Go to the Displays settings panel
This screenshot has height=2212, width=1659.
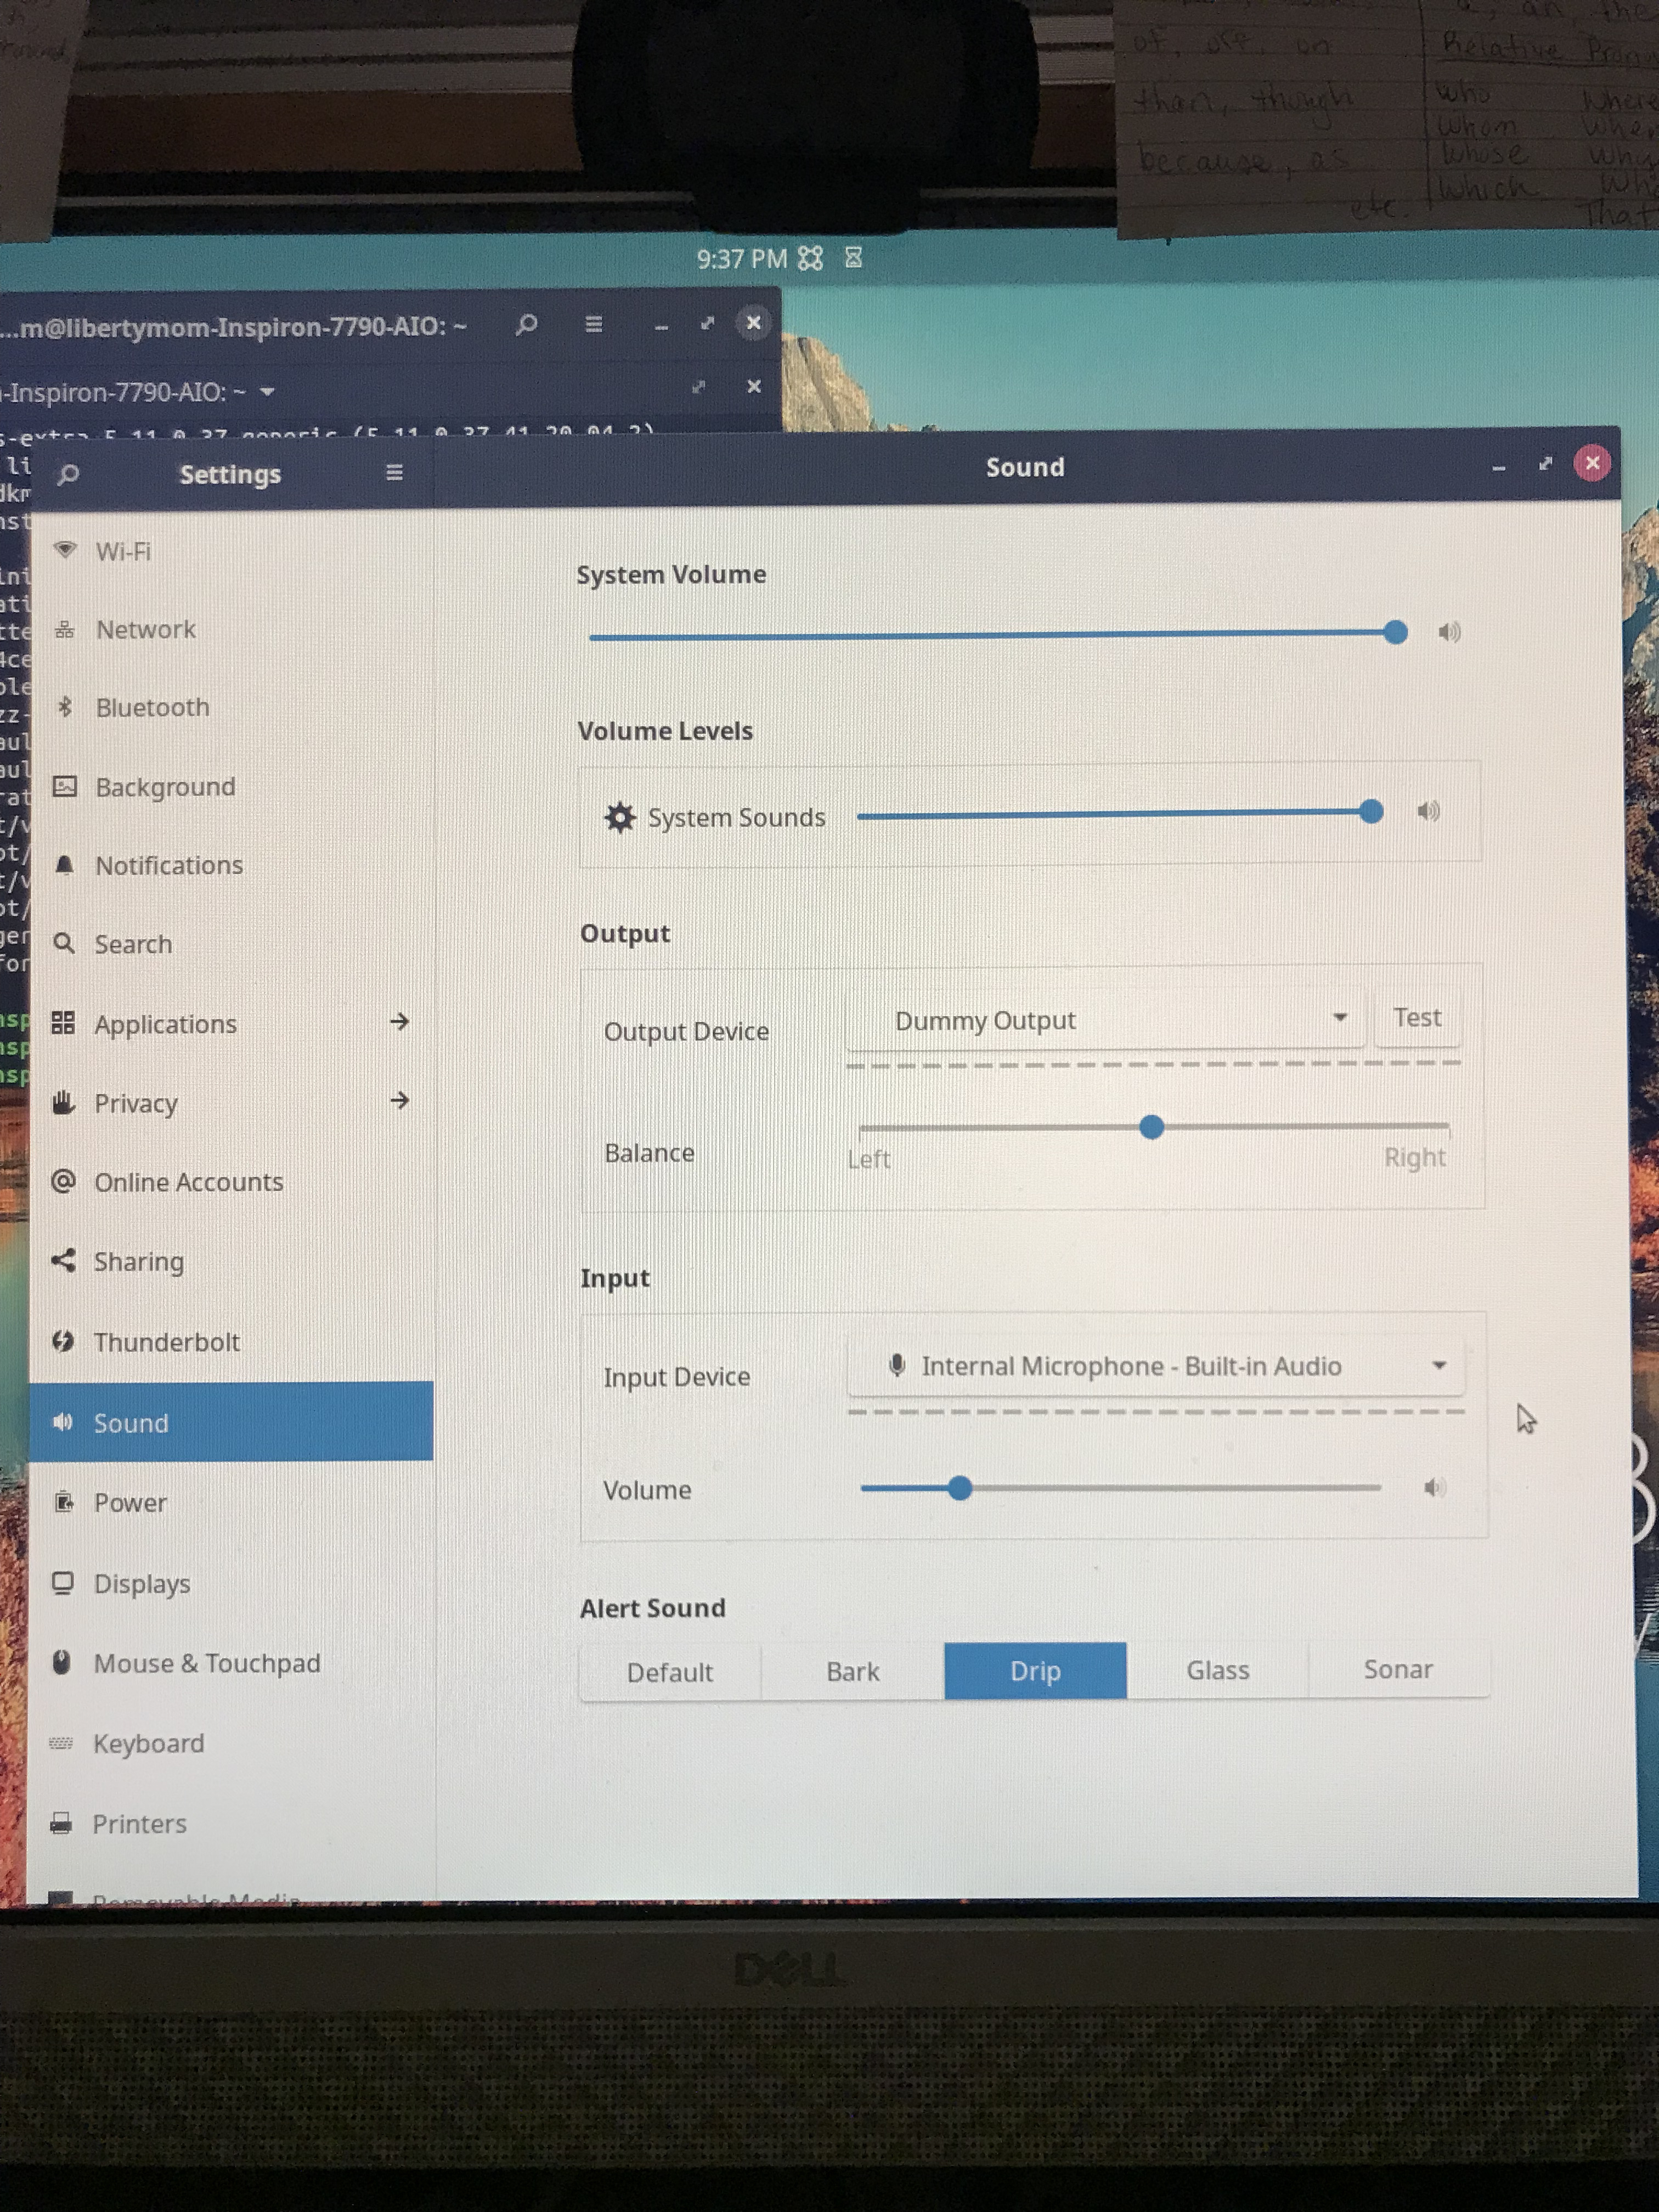[141, 1583]
